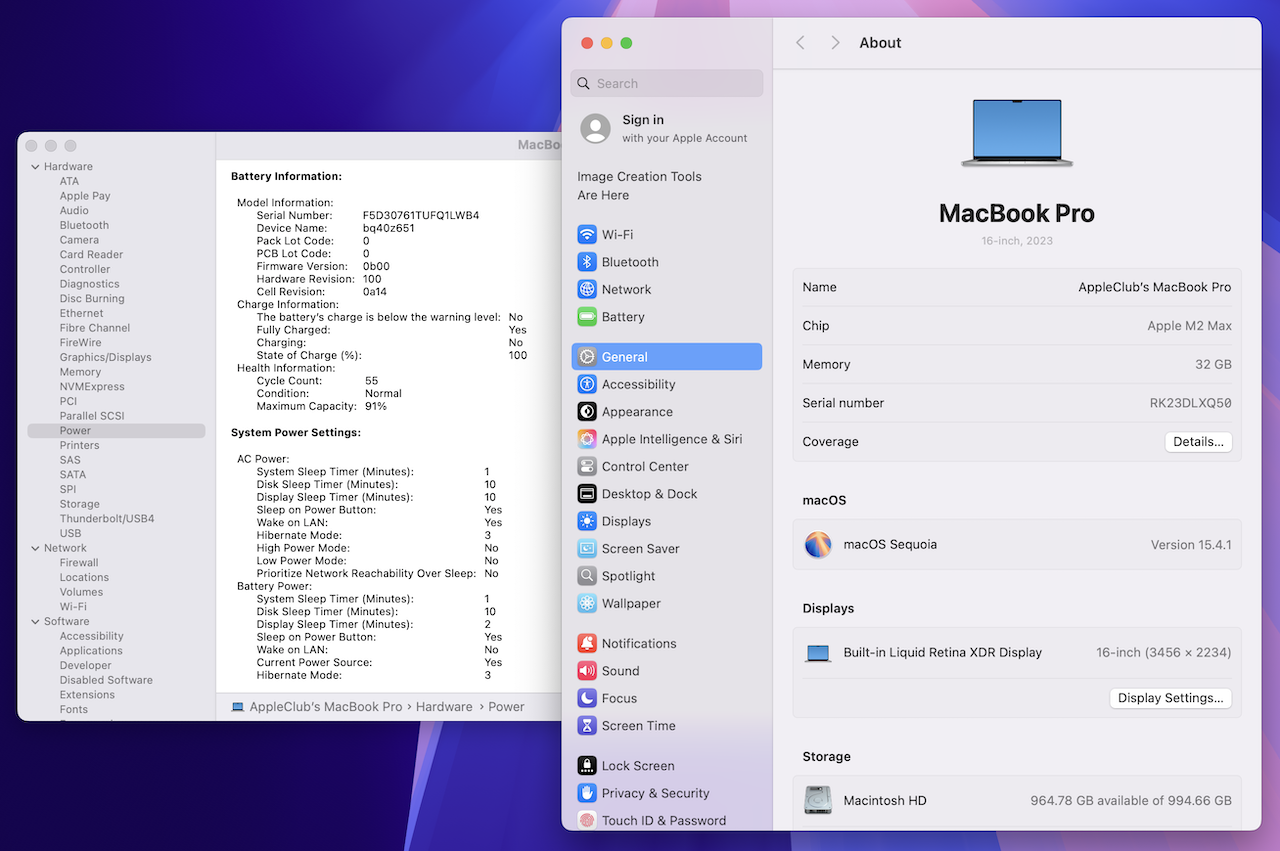The height and width of the screenshot is (851, 1280).
Task: Select Apple Pay in System Information sidebar
Action: point(85,196)
